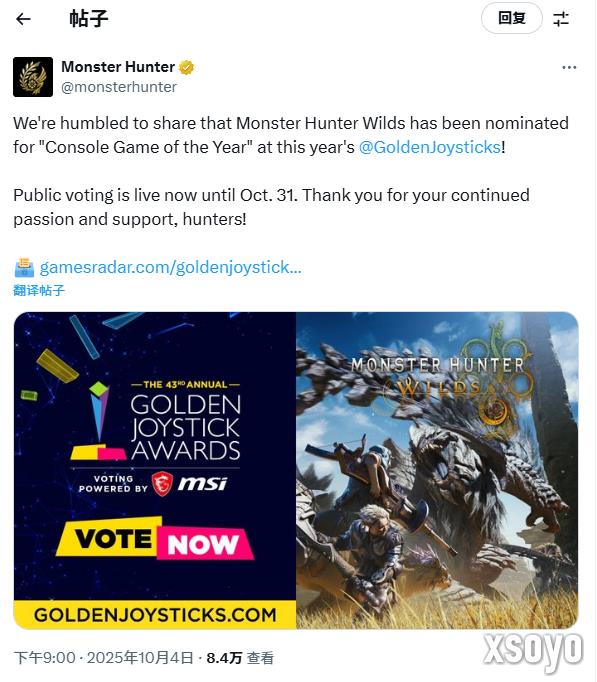Open the Monster Hunter Wilds artwork
The width and height of the screenshot is (597, 682).
click(x=437, y=471)
